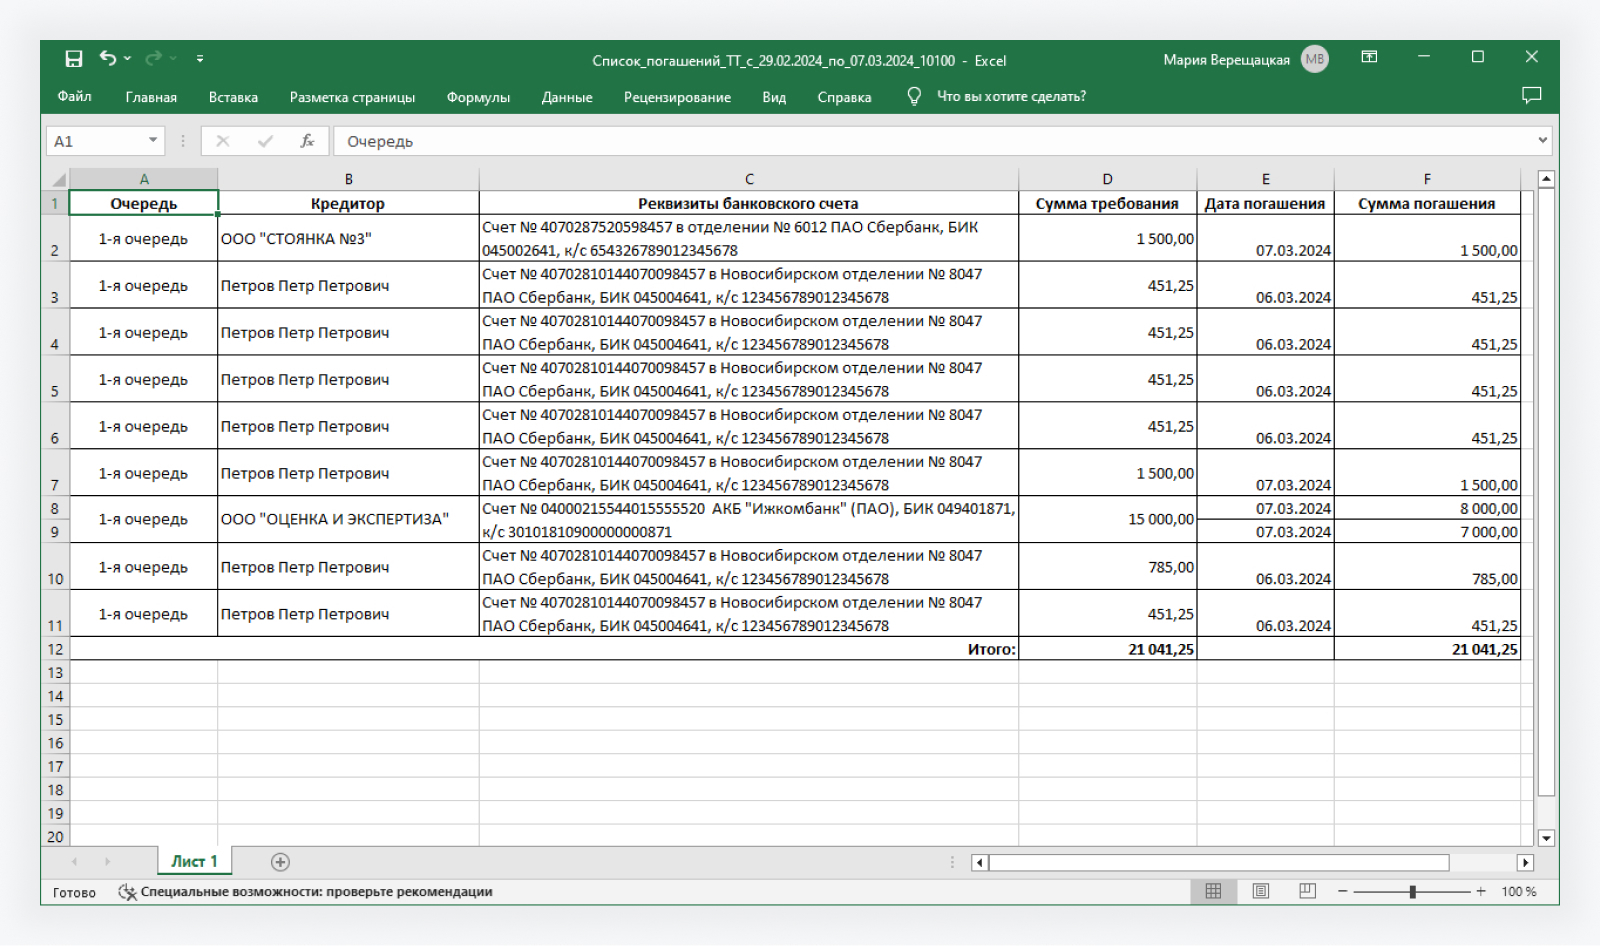The image size is (1600, 946).
Task: Switch to Normal view icon
Action: (x=1213, y=891)
